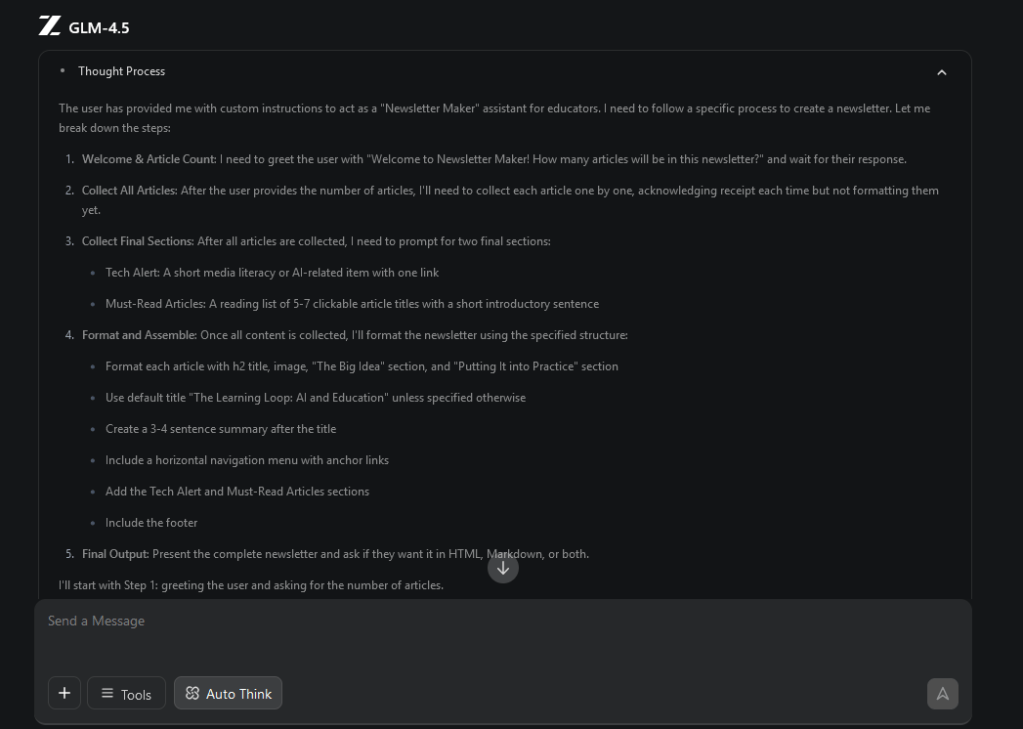Click the horizontal navigation menu bullet text

247,460
